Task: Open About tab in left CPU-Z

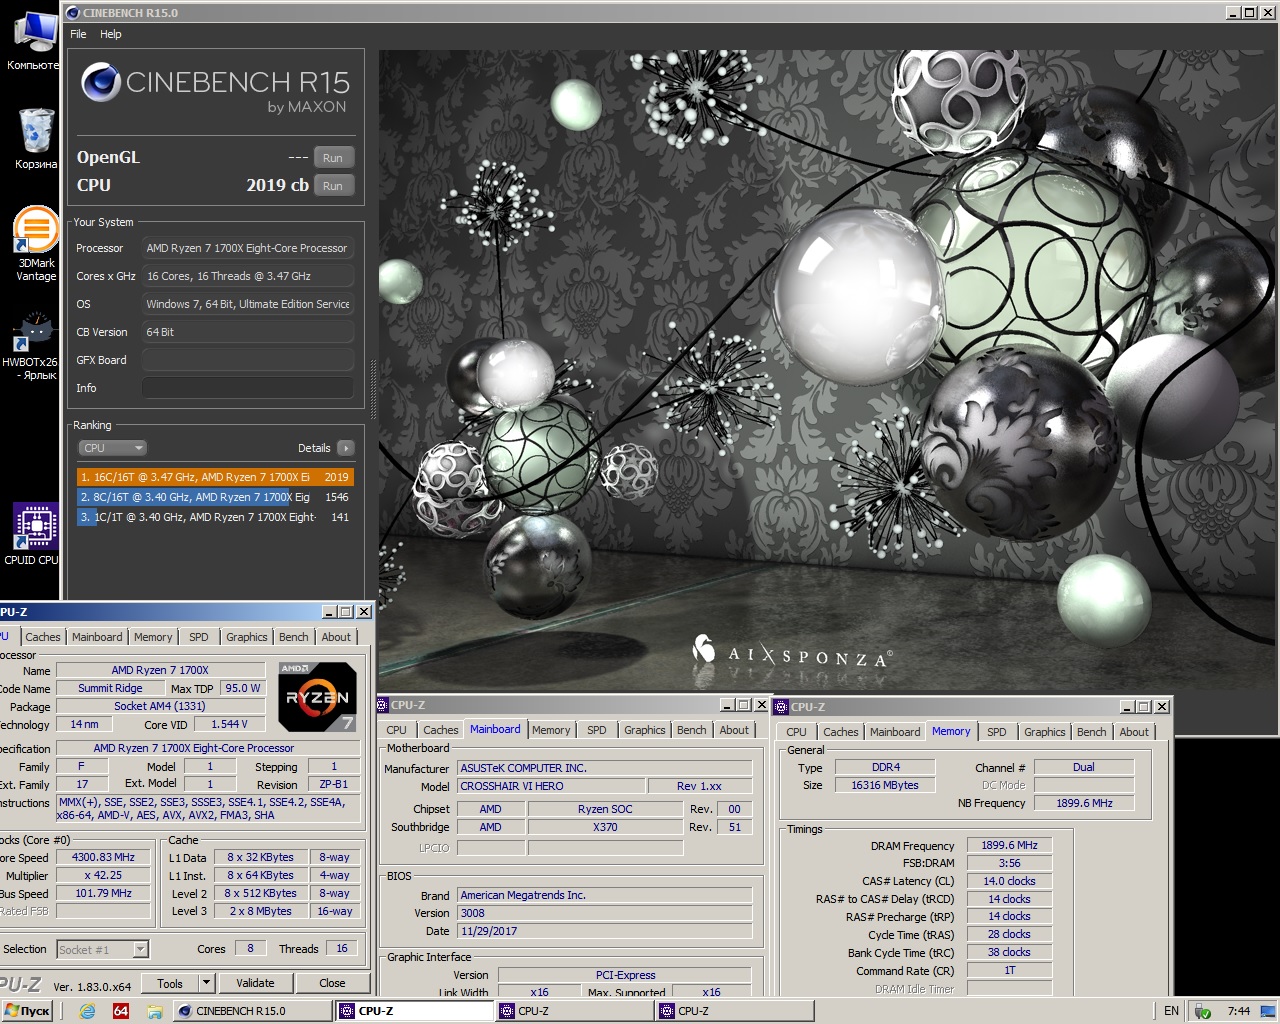Action: (x=336, y=637)
